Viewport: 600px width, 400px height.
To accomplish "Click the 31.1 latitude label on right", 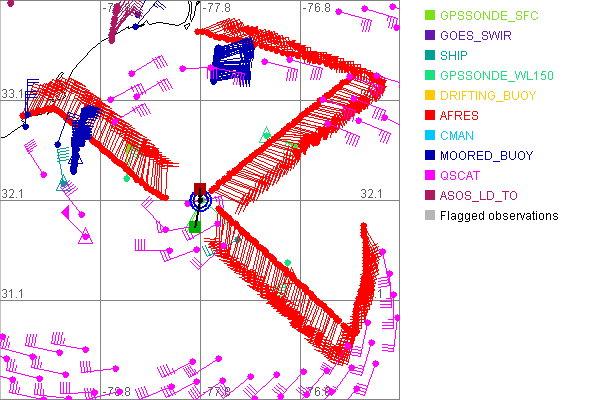I will click(372, 293).
